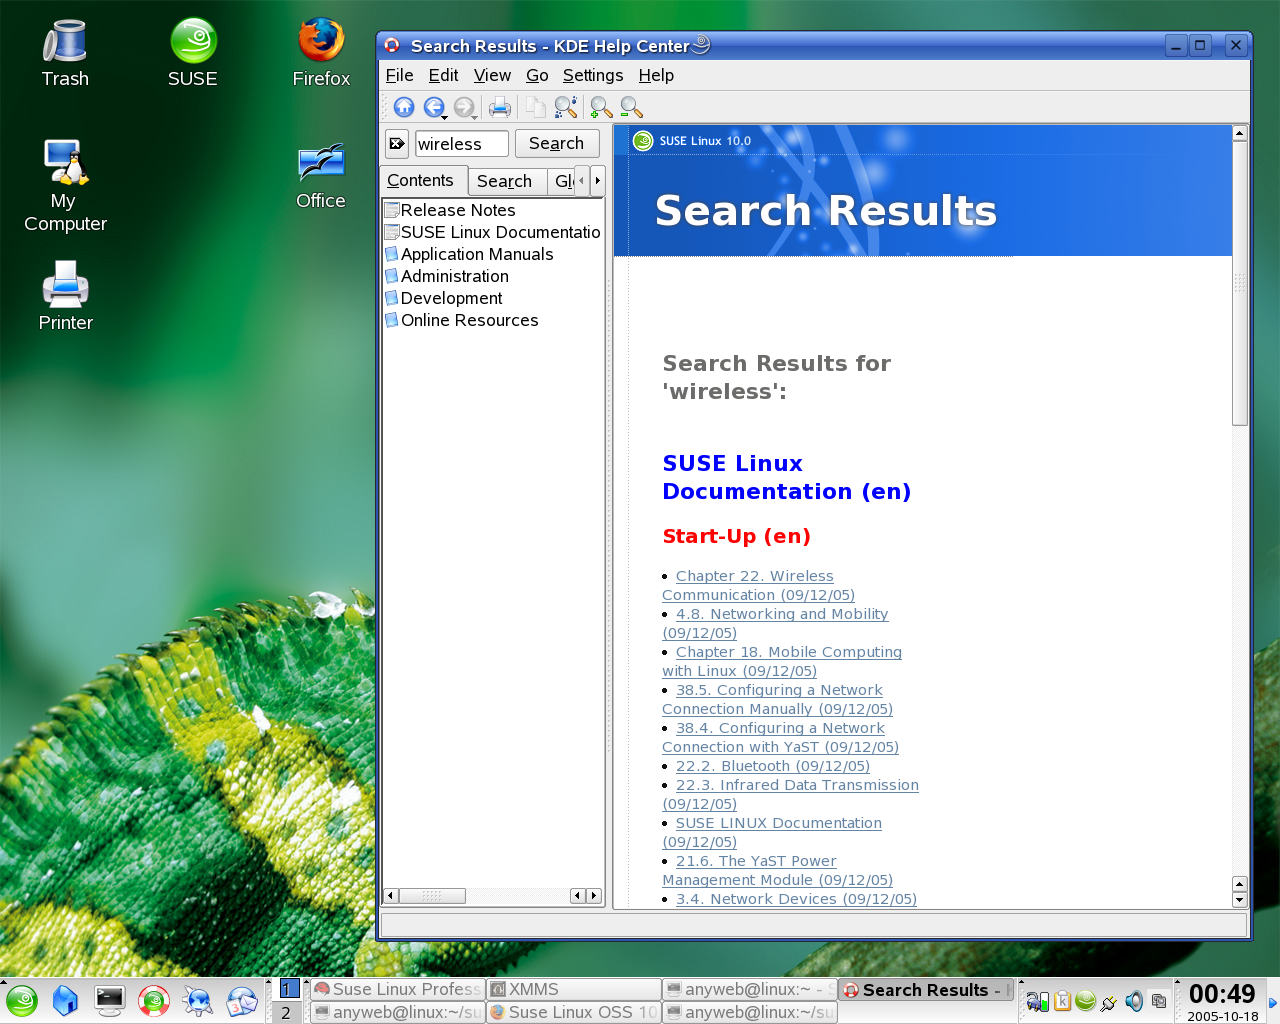
Task: Zoom in the help text
Action: pos(601,107)
